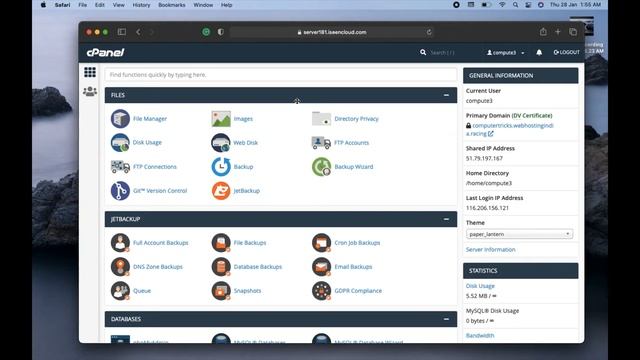Collapse the FILES section

point(446,95)
